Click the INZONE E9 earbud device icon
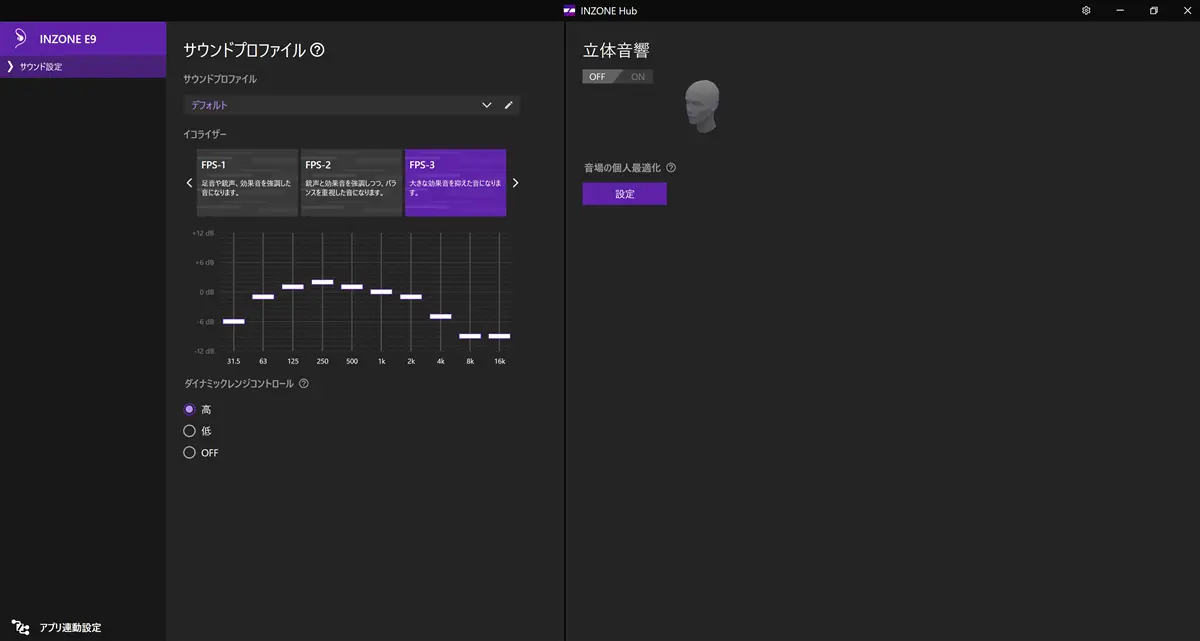The image size is (1200, 641). (x=20, y=39)
